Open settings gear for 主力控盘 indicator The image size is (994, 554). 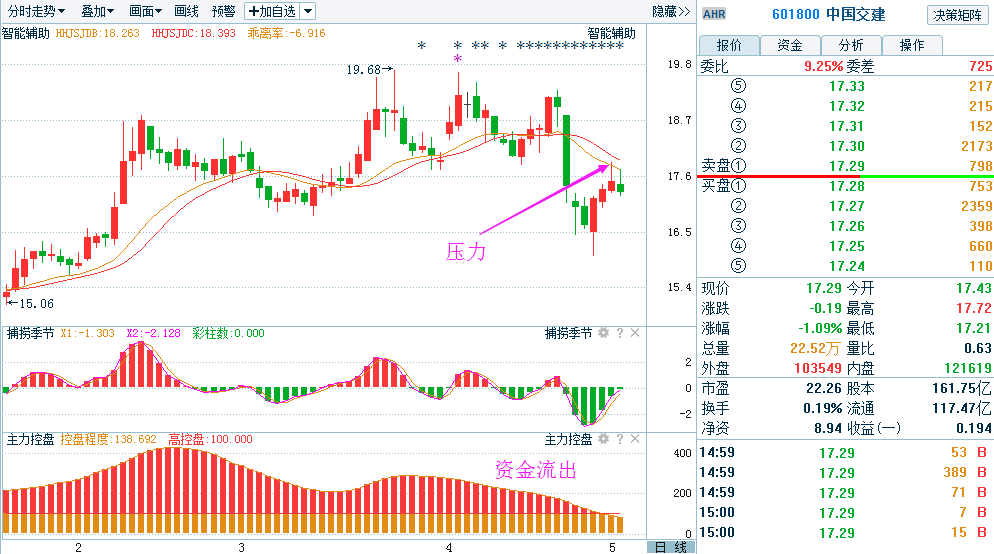tap(604, 439)
